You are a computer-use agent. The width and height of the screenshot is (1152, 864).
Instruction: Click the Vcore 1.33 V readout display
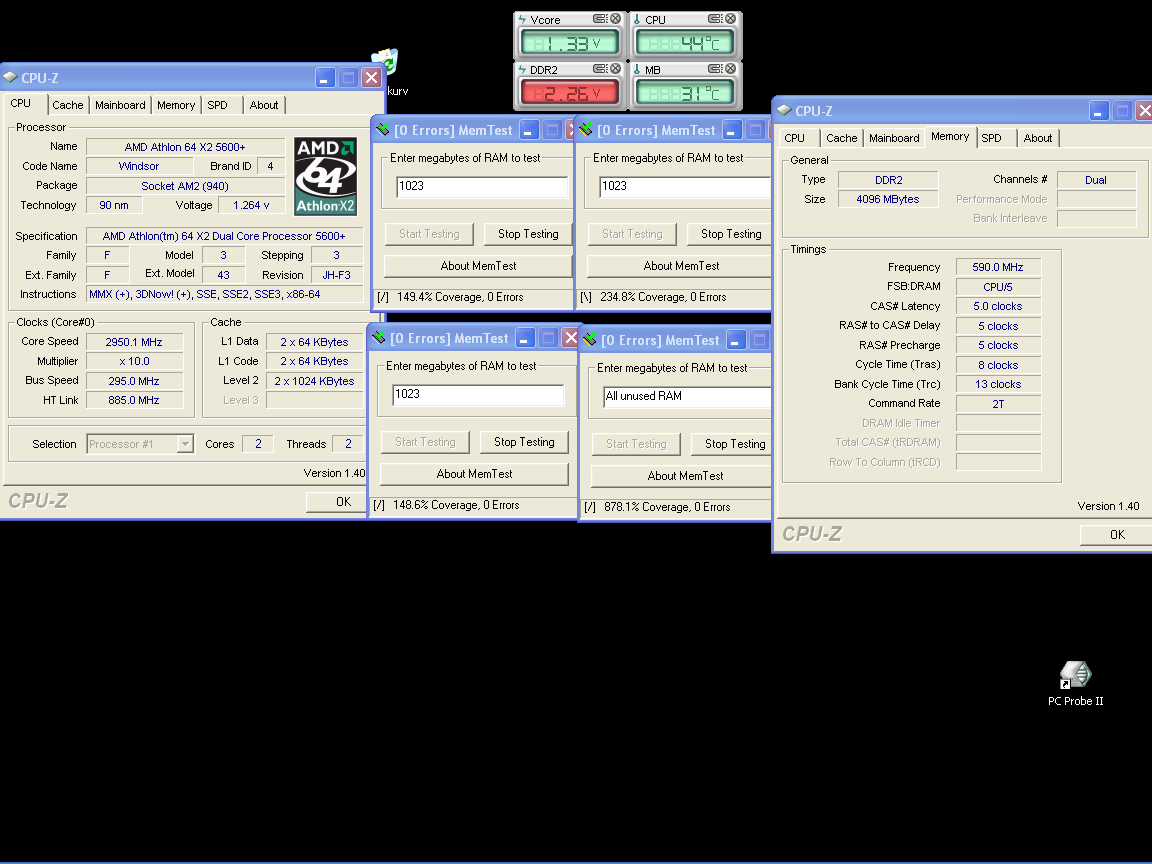569,43
